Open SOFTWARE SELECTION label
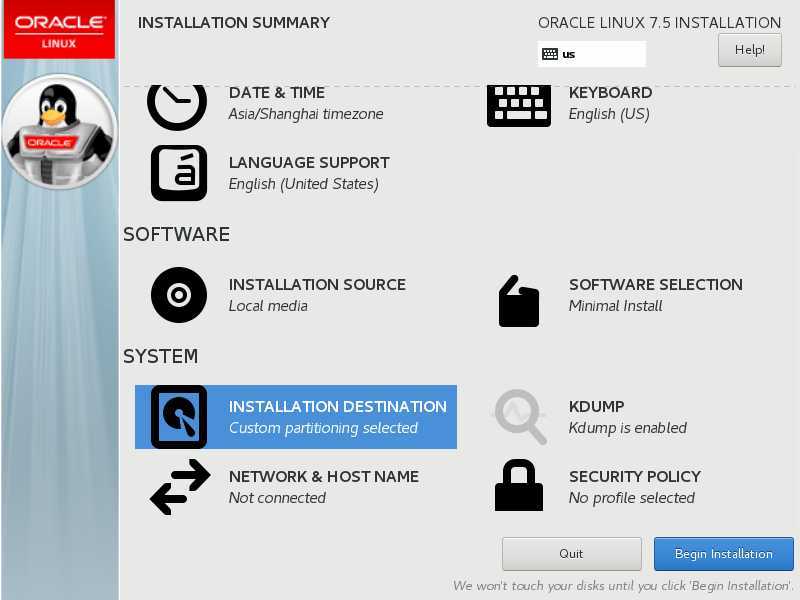Viewport: 800px width, 600px height. click(x=656, y=285)
